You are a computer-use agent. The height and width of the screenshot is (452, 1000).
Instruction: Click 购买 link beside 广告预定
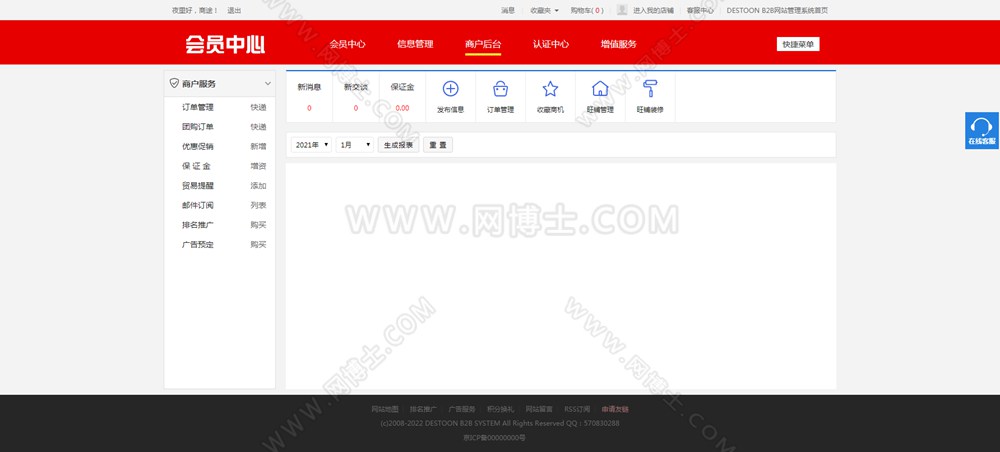point(258,244)
